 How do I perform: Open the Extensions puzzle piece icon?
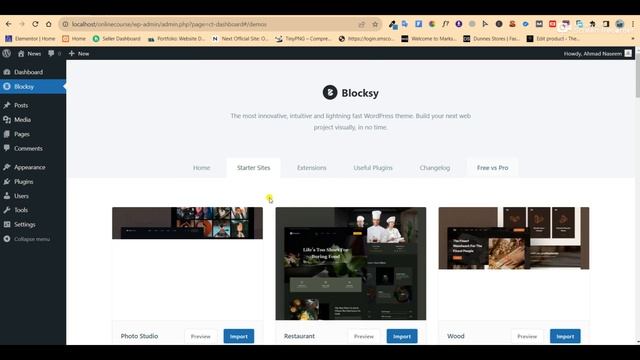[593, 24]
